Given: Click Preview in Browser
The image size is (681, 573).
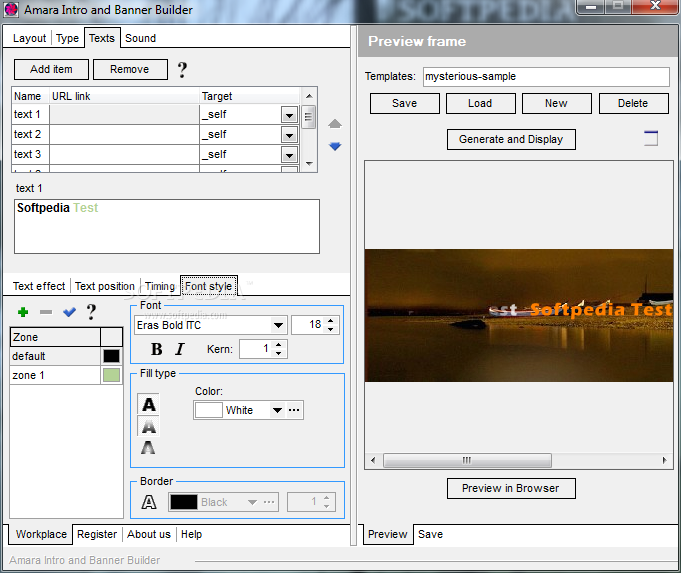Looking at the screenshot, I should [511, 488].
